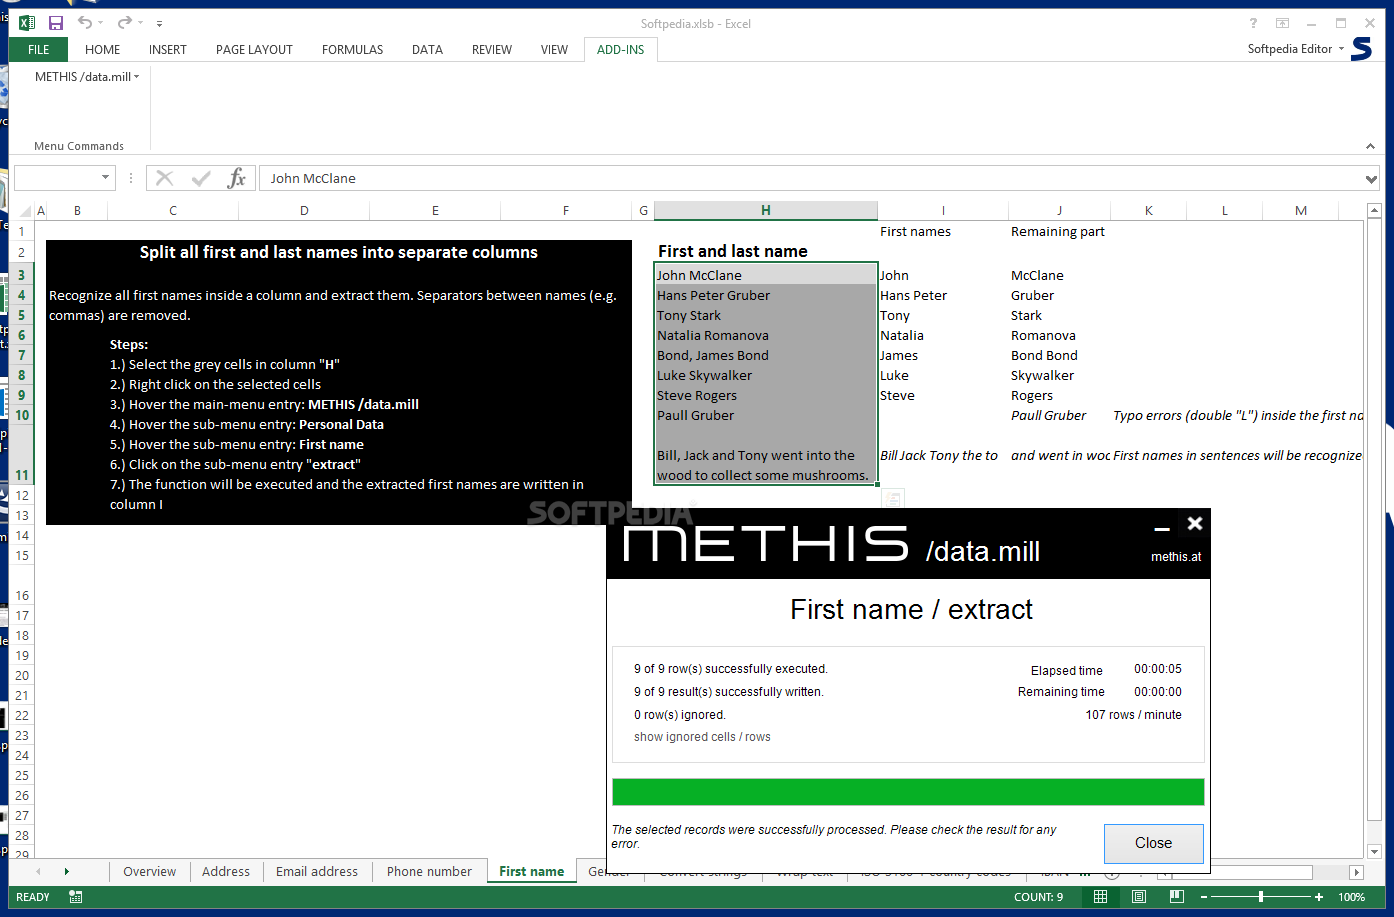Screen dimensions: 1394x917
Task: Click the green progress bar
Action: 908,792
